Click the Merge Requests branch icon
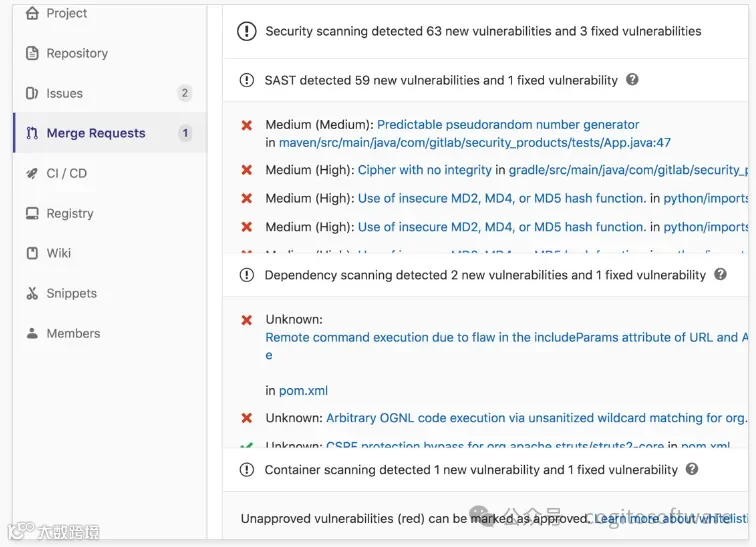756x547 pixels. 32,133
